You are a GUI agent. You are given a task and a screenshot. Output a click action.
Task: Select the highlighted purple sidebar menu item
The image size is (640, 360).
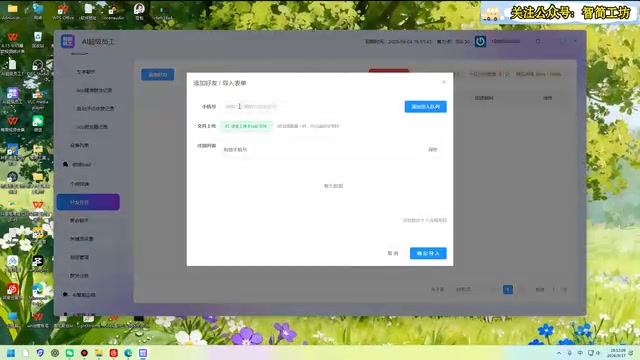point(88,202)
